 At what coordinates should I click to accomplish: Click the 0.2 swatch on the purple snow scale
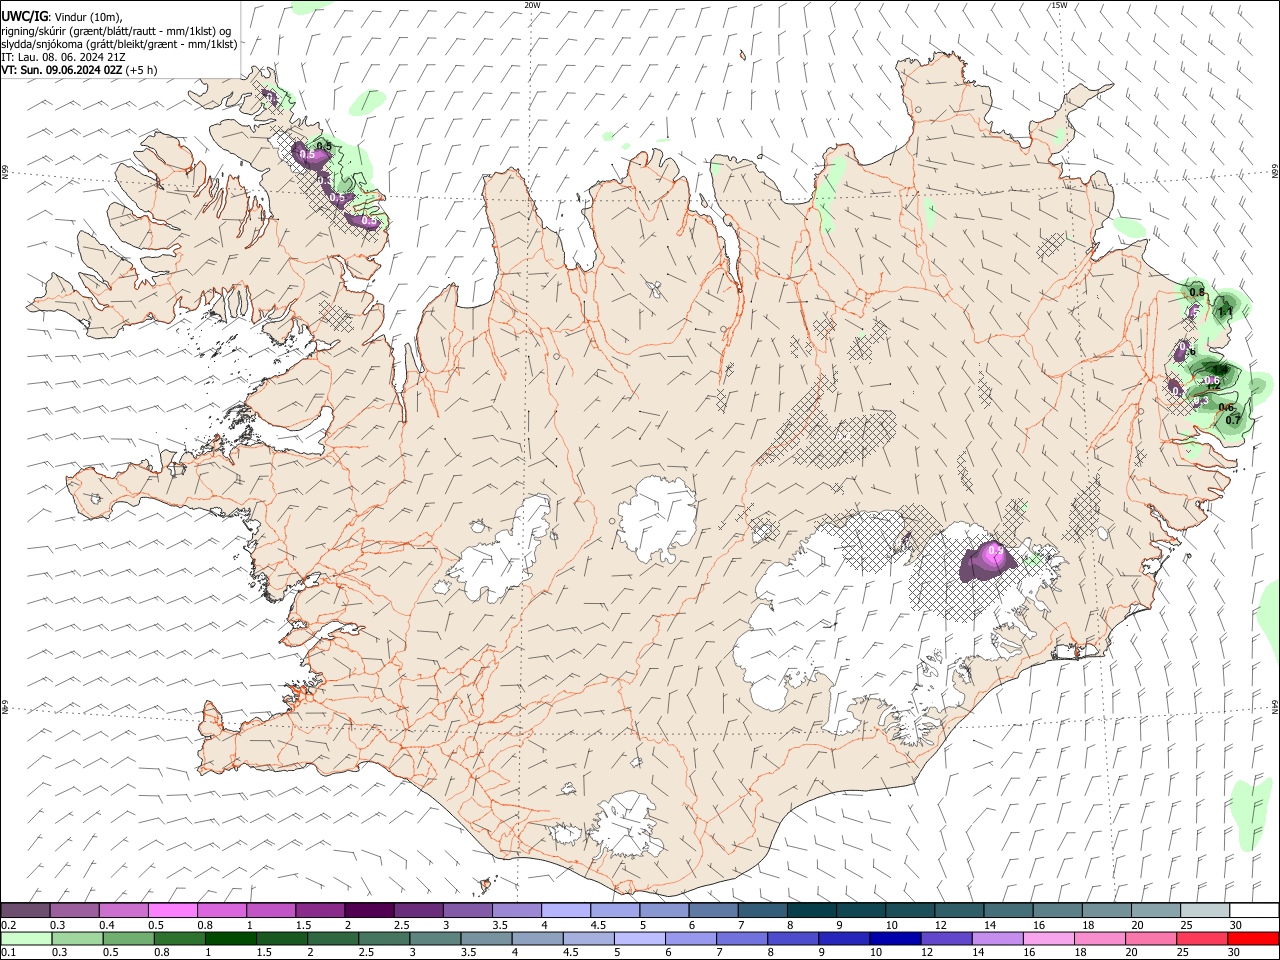25,910
